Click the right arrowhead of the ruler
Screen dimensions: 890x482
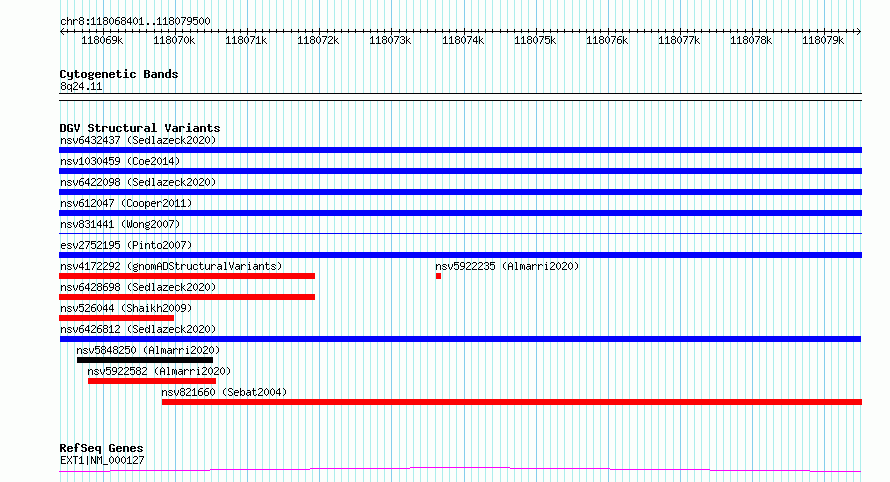point(859,31)
